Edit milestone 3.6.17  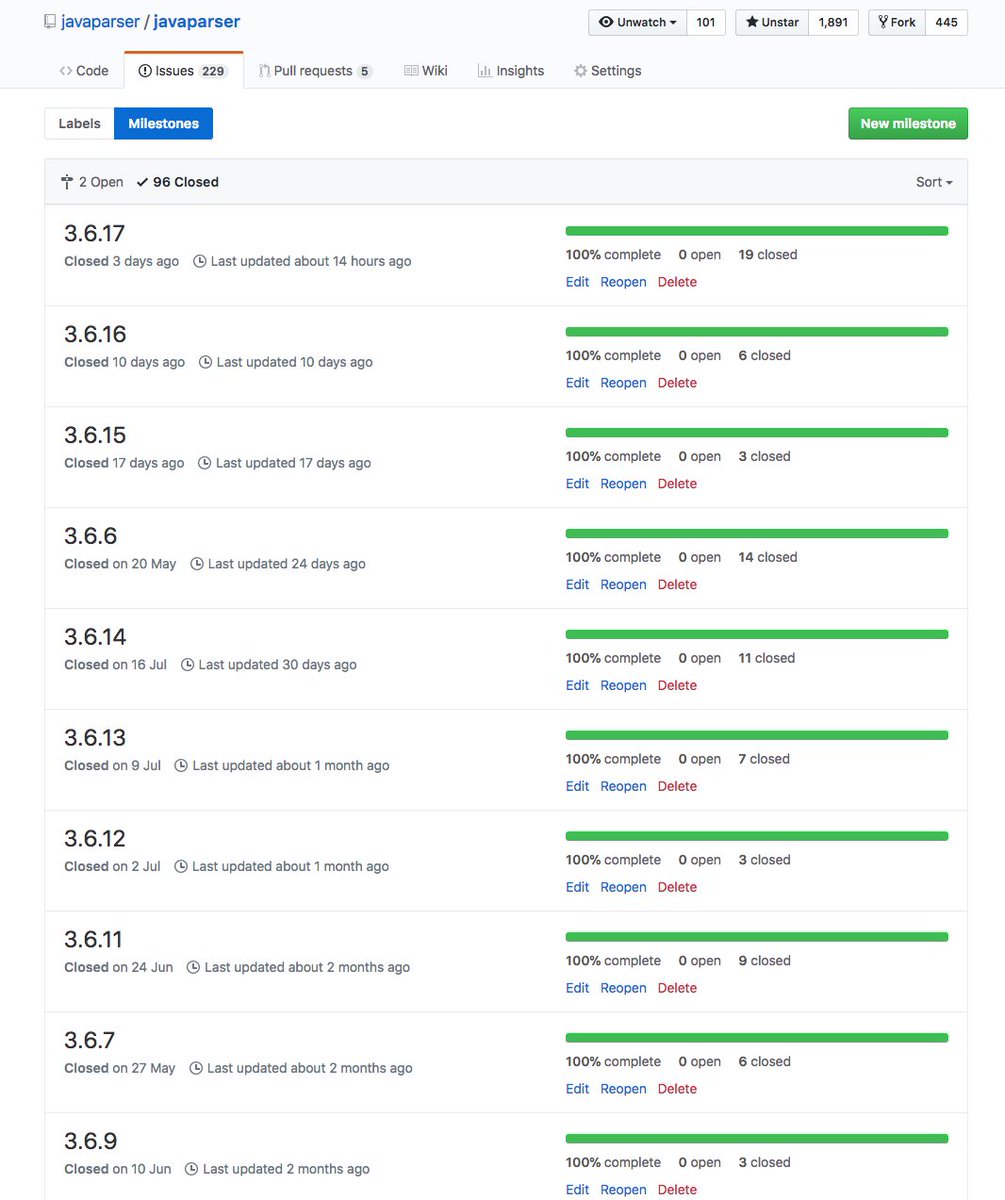(578, 282)
